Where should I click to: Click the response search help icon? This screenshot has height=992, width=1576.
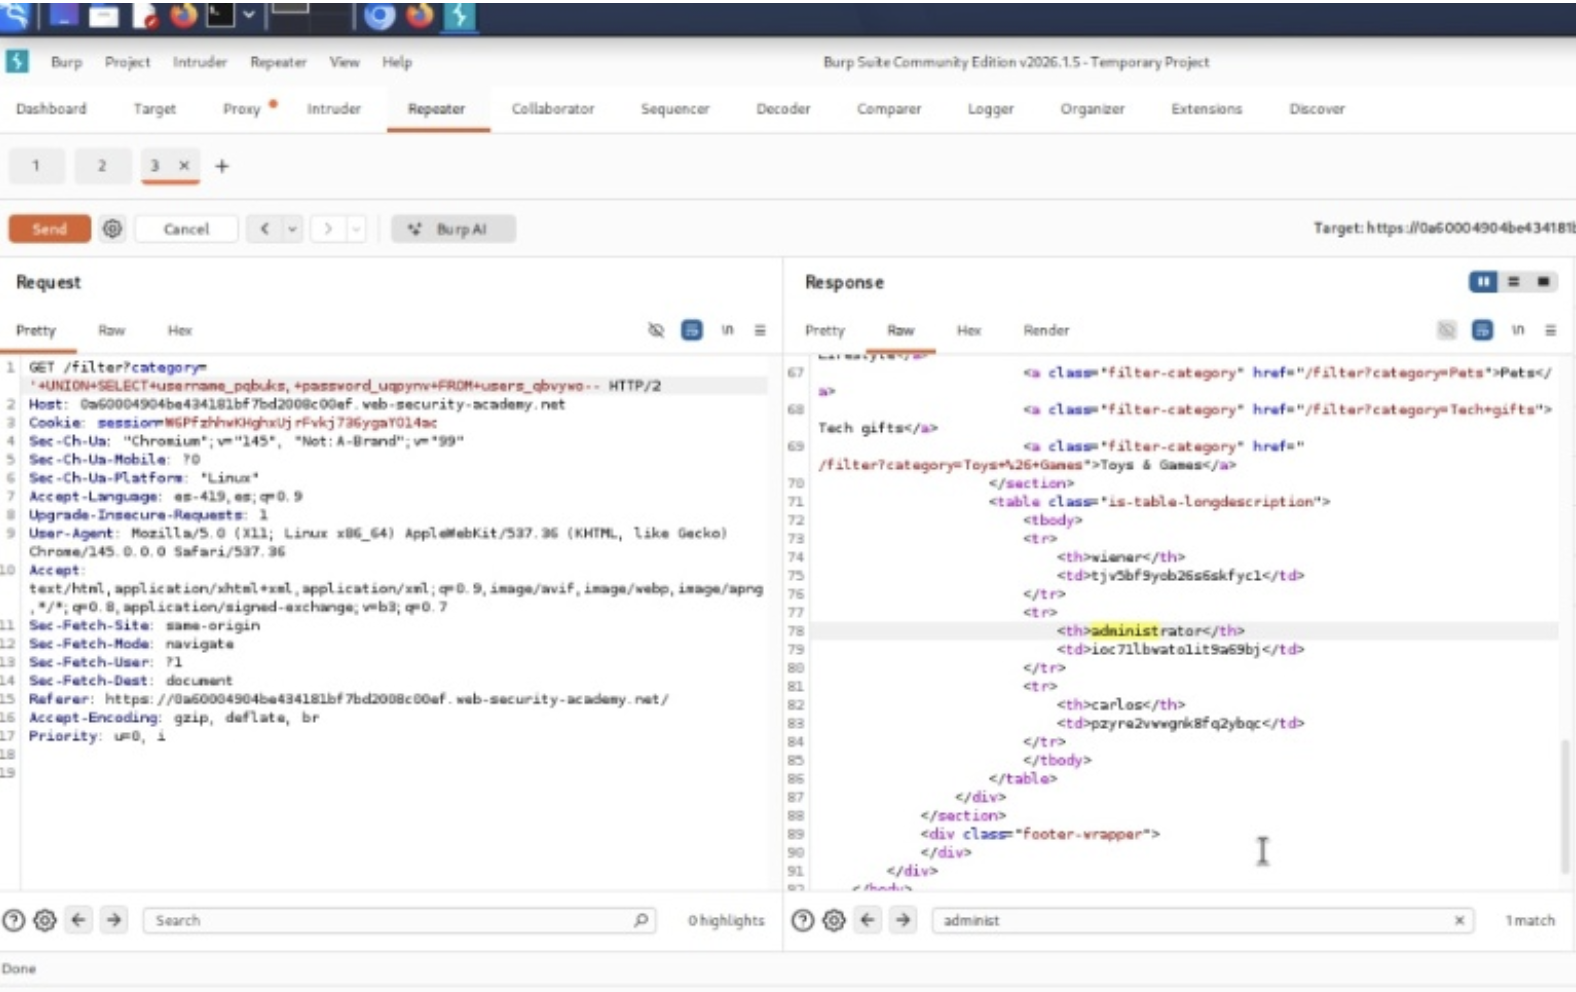point(802,920)
